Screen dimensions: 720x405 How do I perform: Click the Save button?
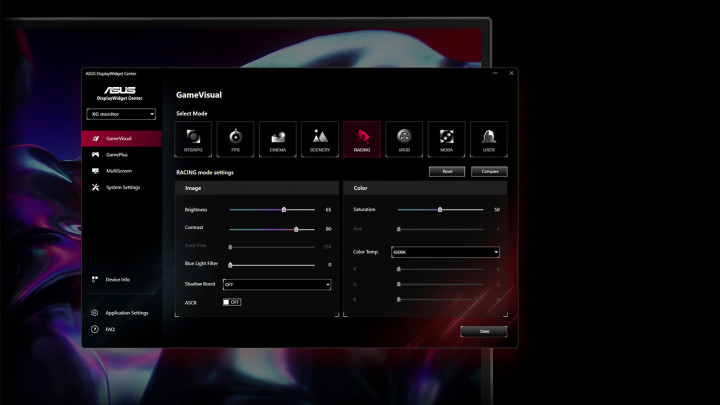click(x=484, y=331)
